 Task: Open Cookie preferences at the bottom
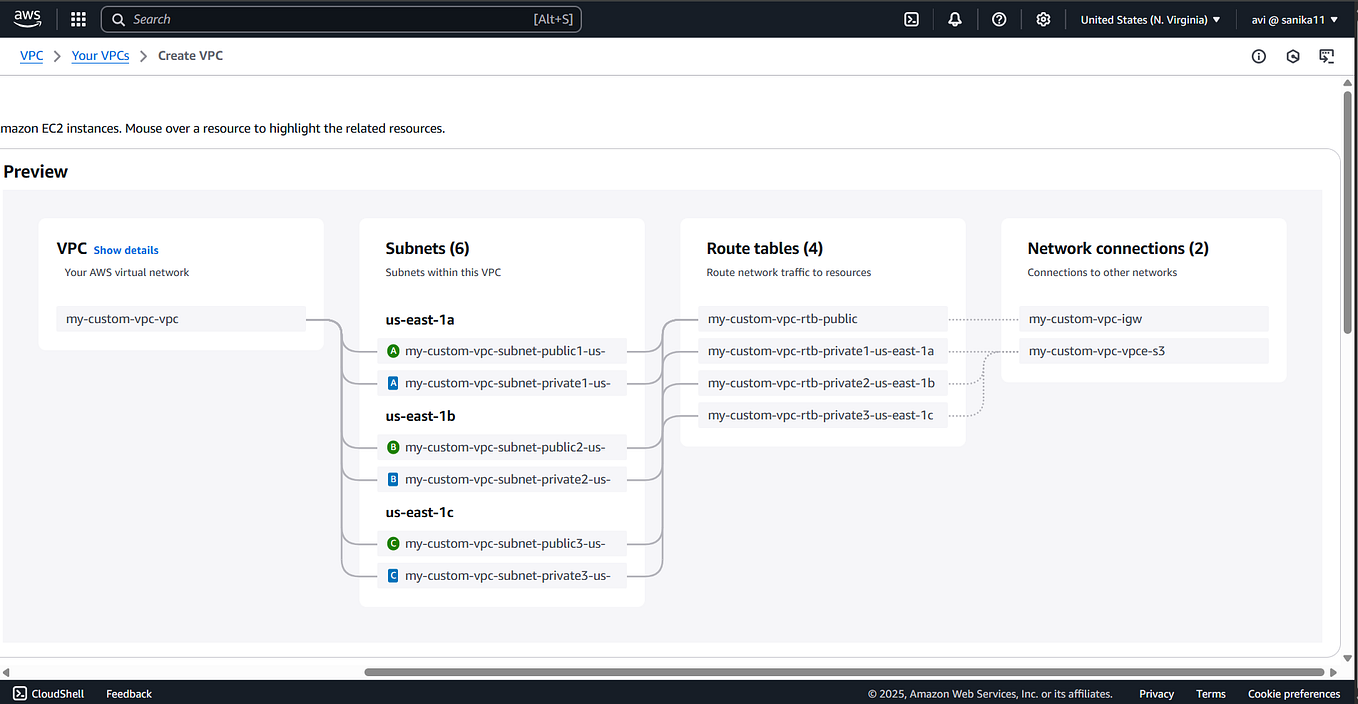pyautogui.click(x=1293, y=693)
